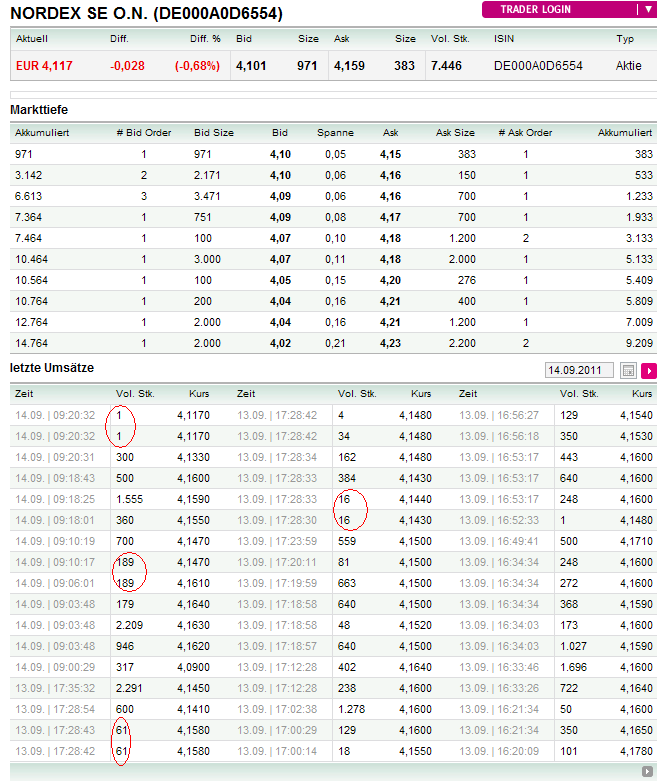Expand the Trader Login dropdown arrow
The width and height of the screenshot is (659, 781).
pyautogui.click(x=648, y=9)
